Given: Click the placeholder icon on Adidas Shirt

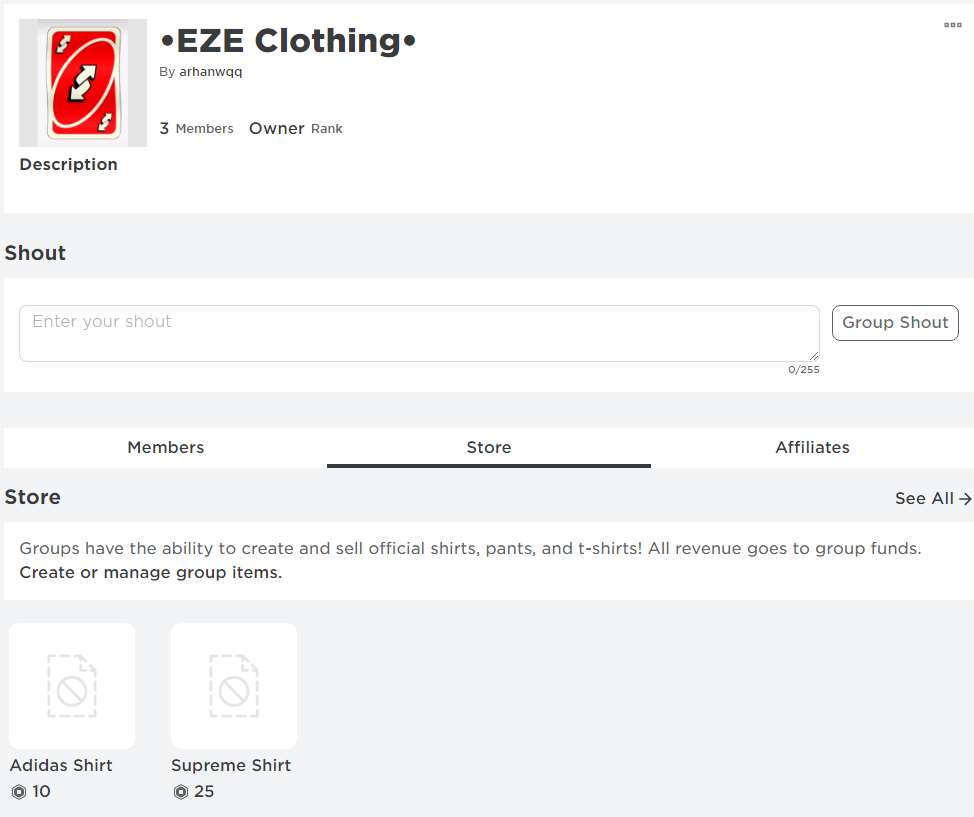Looking at the screenshot, I should 72,686.
